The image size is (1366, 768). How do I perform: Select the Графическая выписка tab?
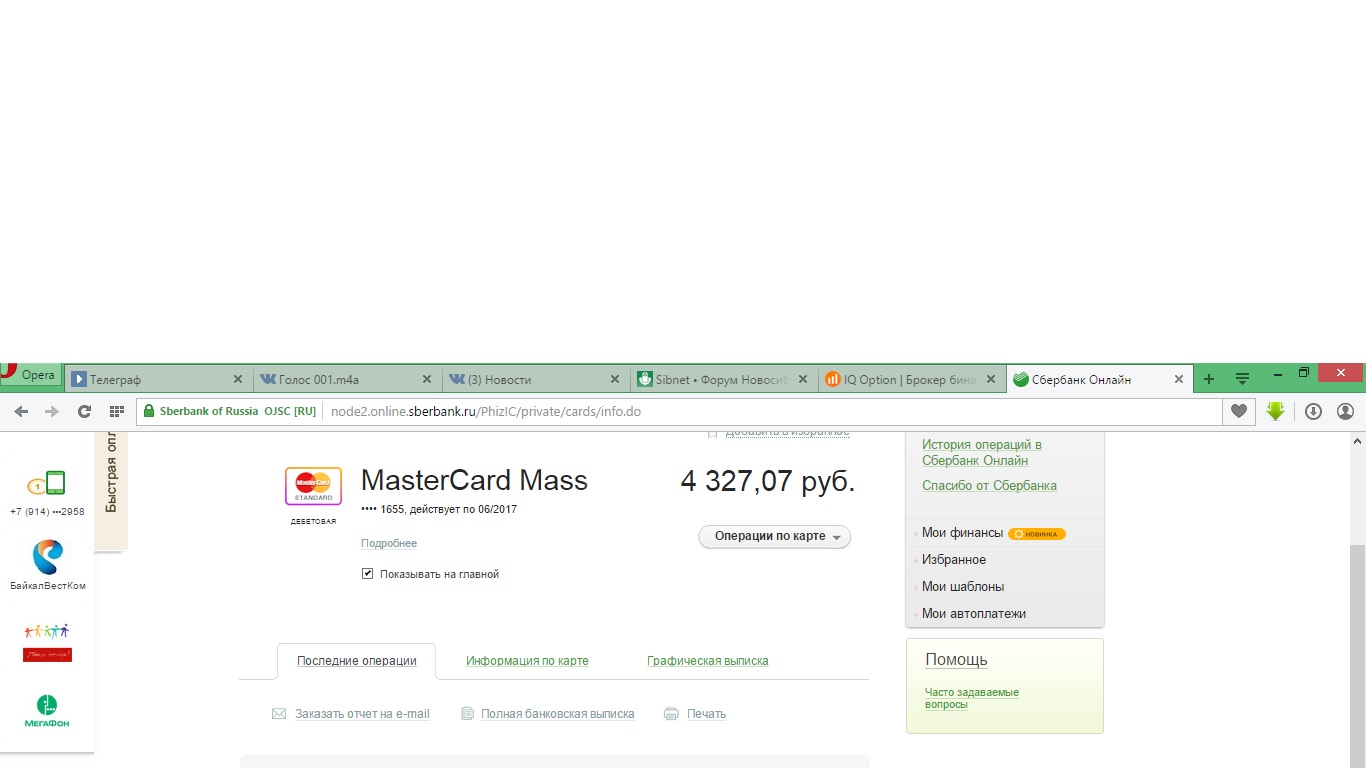(x=708, y=661)
